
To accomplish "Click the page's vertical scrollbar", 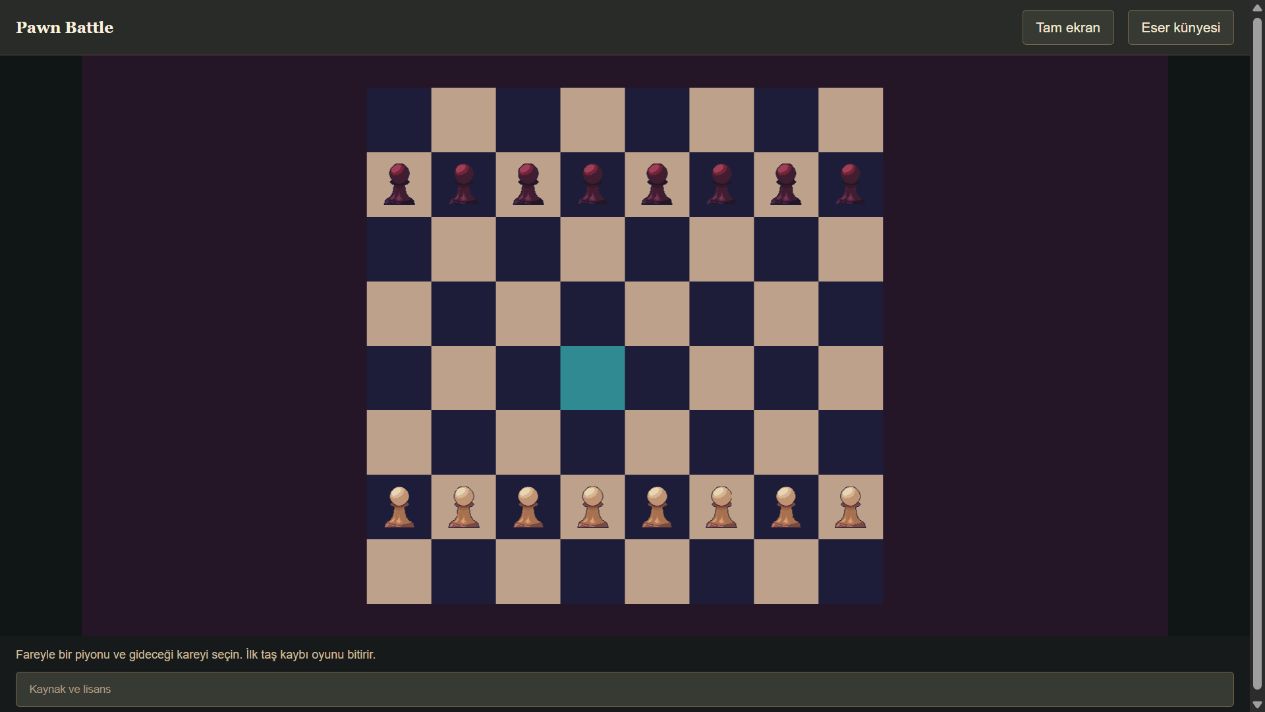I will (1257, 356).
